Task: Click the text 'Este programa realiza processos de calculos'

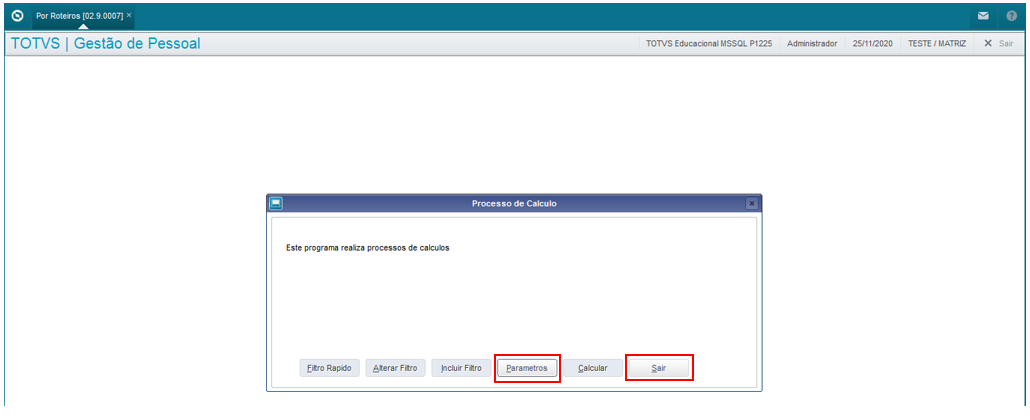Action: (368, 248)
